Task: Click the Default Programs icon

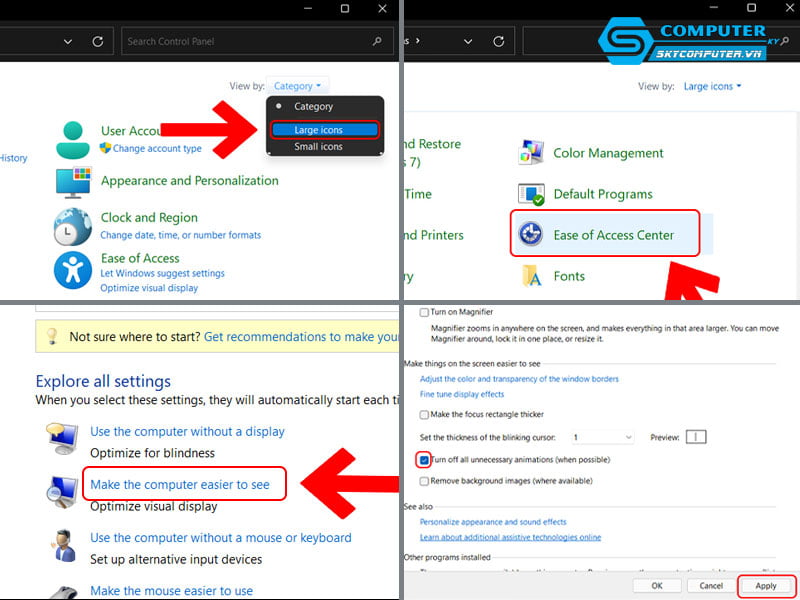Action: coord(530,194)
